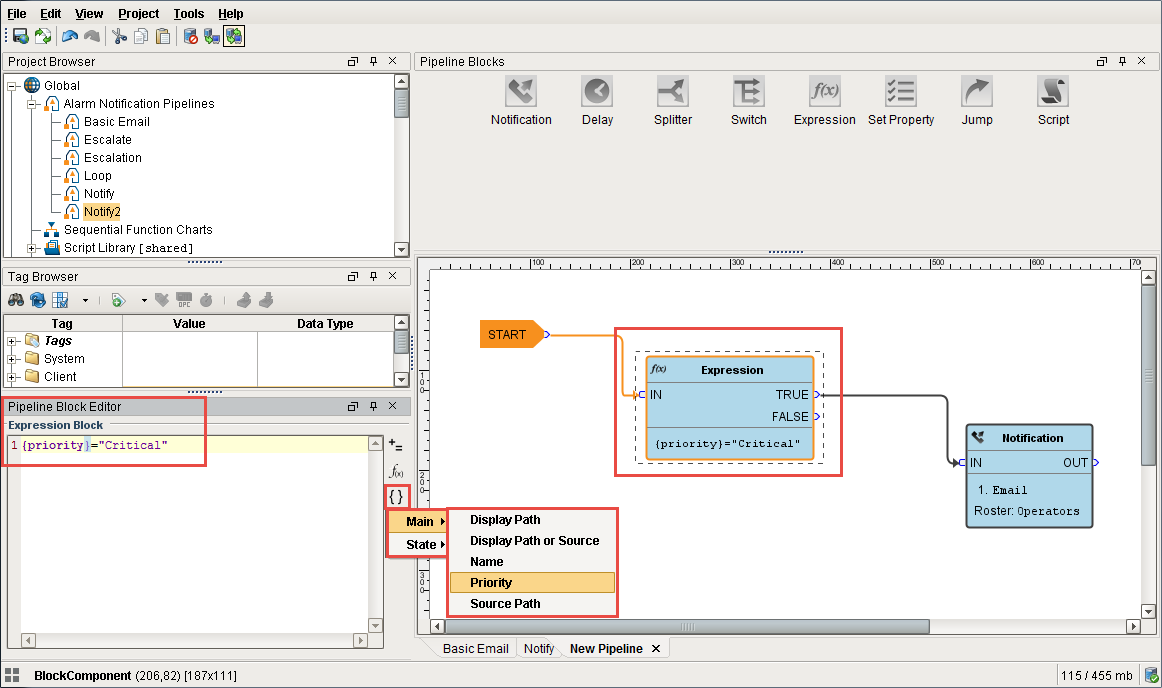Open the State submenu

tap(417, 544)
